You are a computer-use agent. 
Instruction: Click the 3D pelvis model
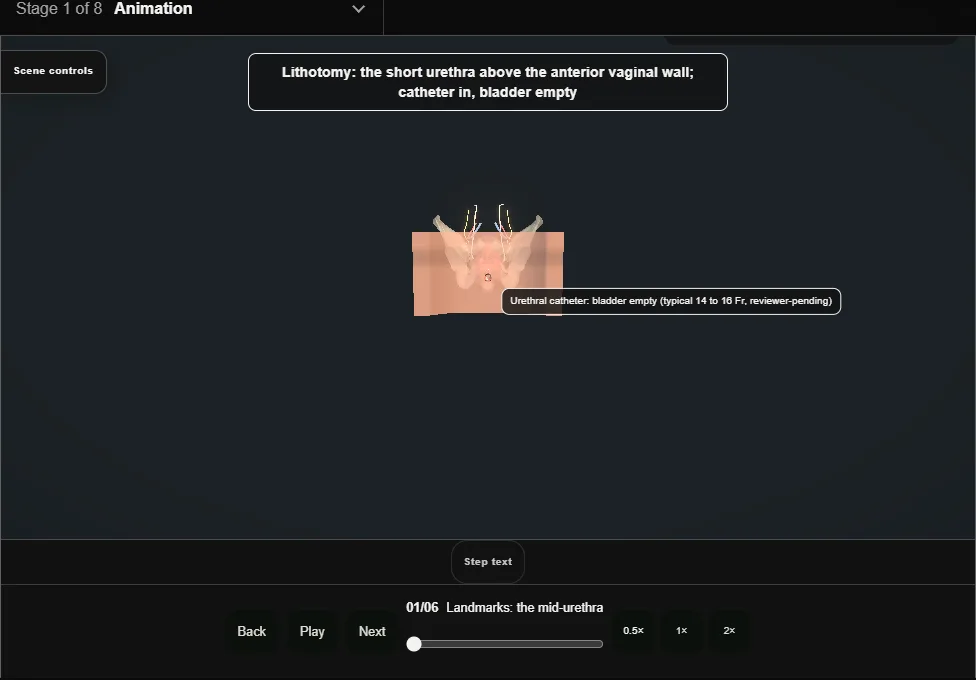tap(488, 260)
